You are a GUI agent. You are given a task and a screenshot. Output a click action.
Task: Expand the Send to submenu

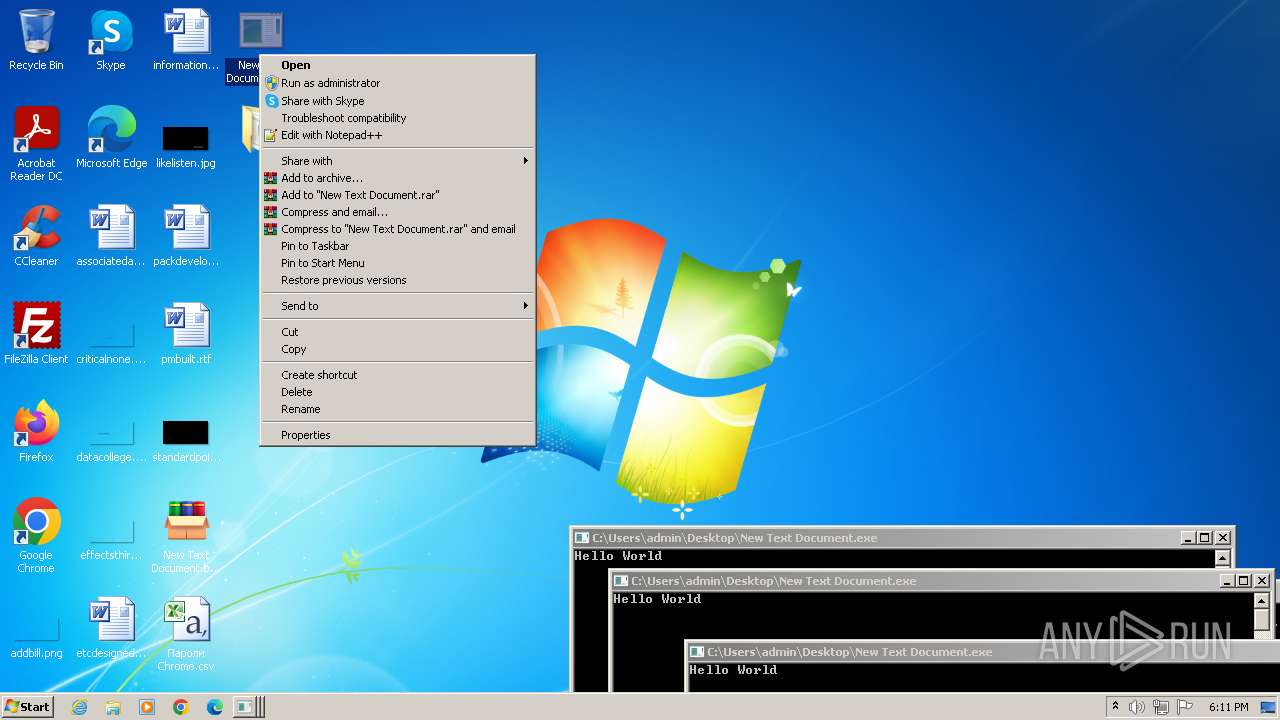[398, 306]
